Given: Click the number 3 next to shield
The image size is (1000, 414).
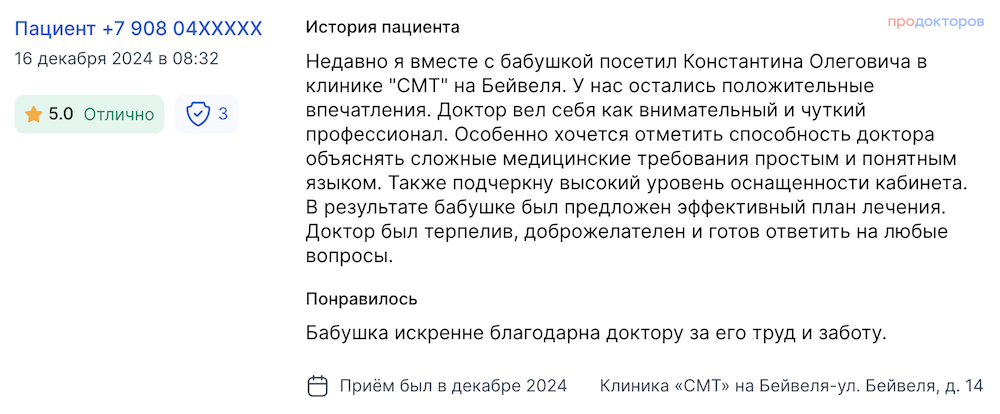Looking at the screenshot, I should click(x=223, y=114).
